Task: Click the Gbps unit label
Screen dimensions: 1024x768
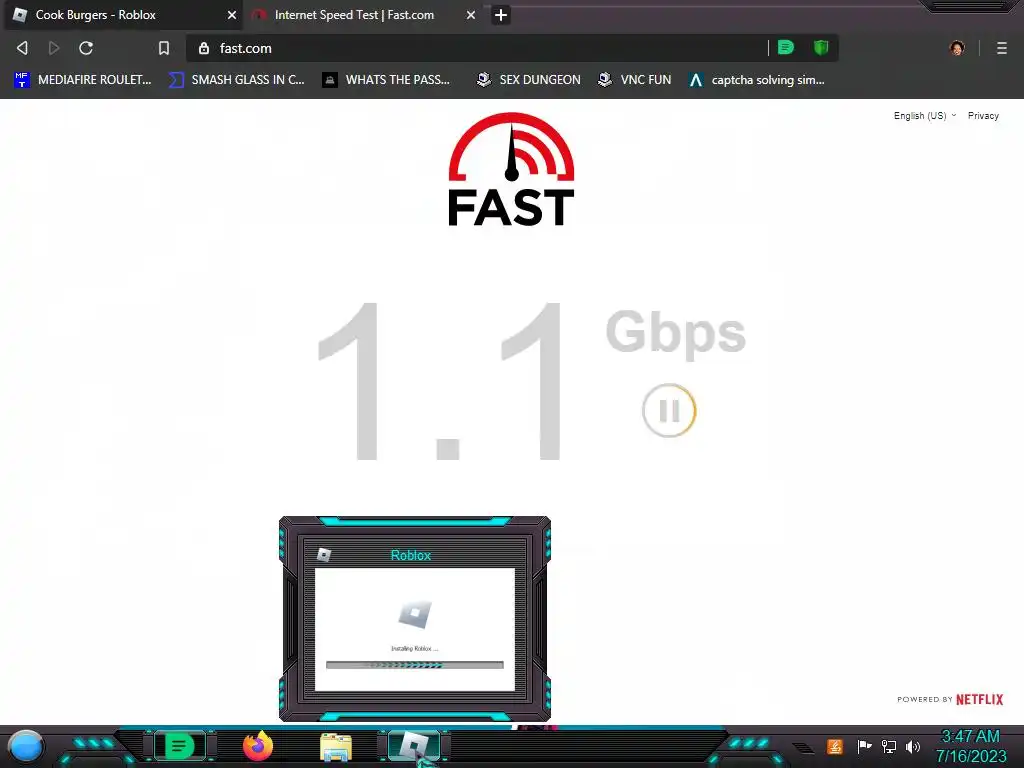Action: tap(675, 332)
